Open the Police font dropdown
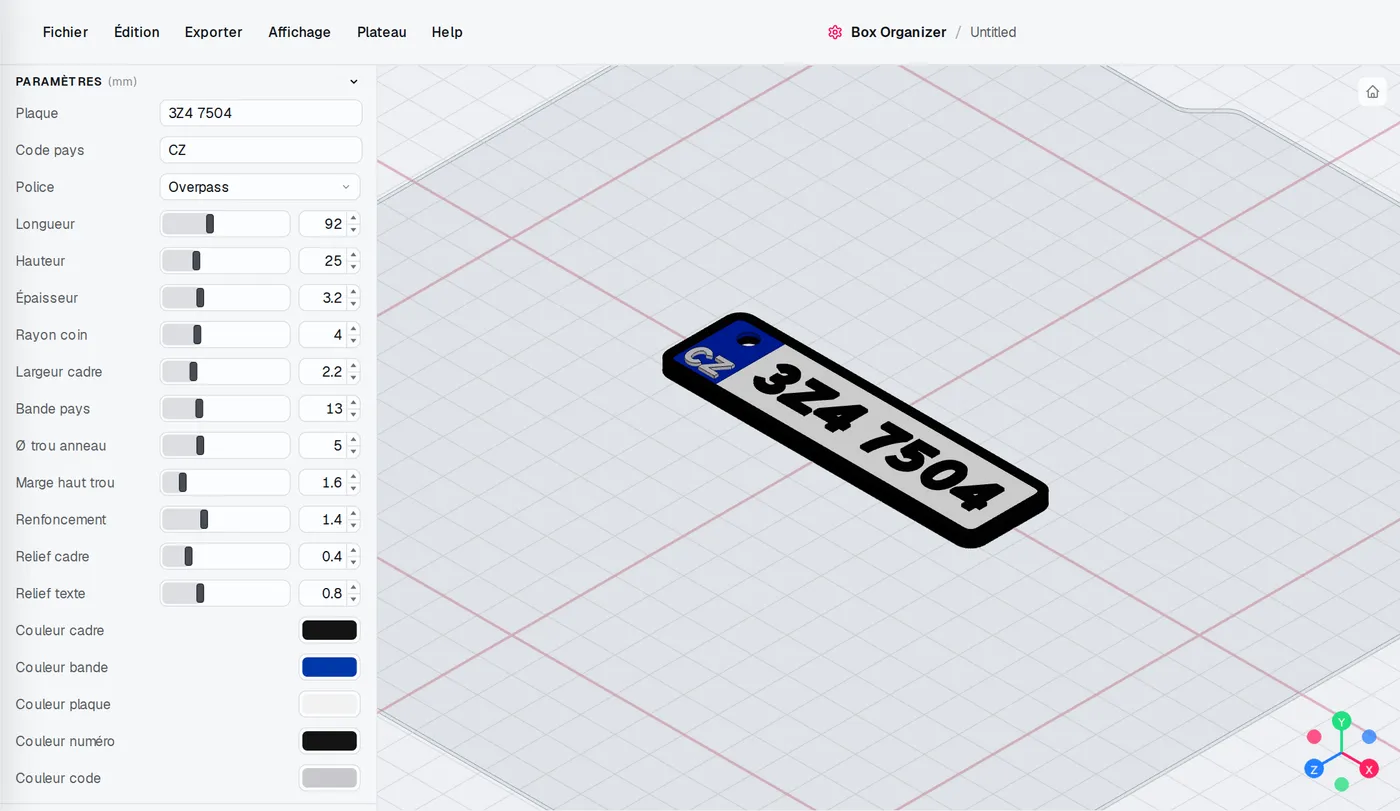The width and height of the screenshot is (1400, 811). [260, 187]
